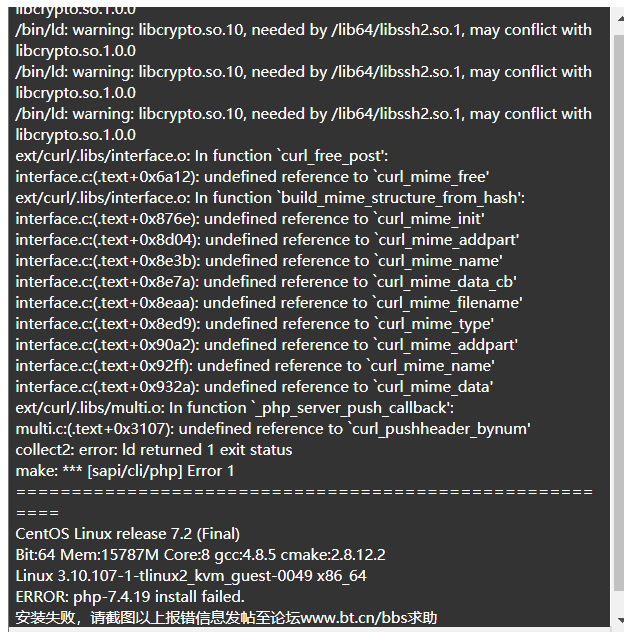
Task: Click the scrollbar up arrow
Action: [620, 19]
